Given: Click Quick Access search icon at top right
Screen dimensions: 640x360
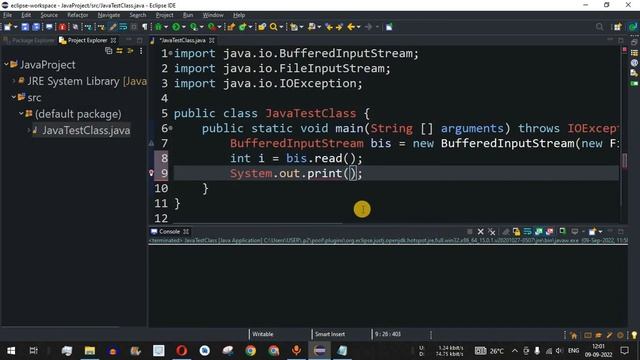Looking at the screenshot, I should [599, 27].
